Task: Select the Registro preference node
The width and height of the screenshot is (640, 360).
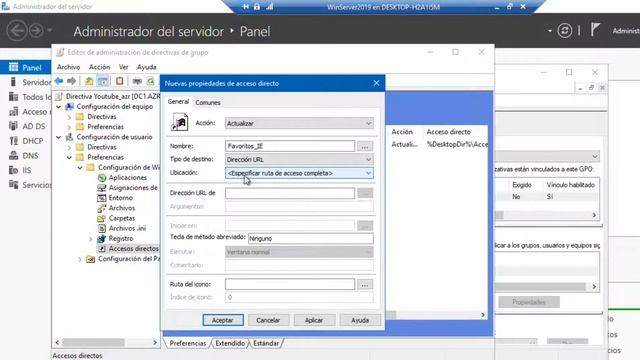Action: pyautogui.click(x=121, y=238)
